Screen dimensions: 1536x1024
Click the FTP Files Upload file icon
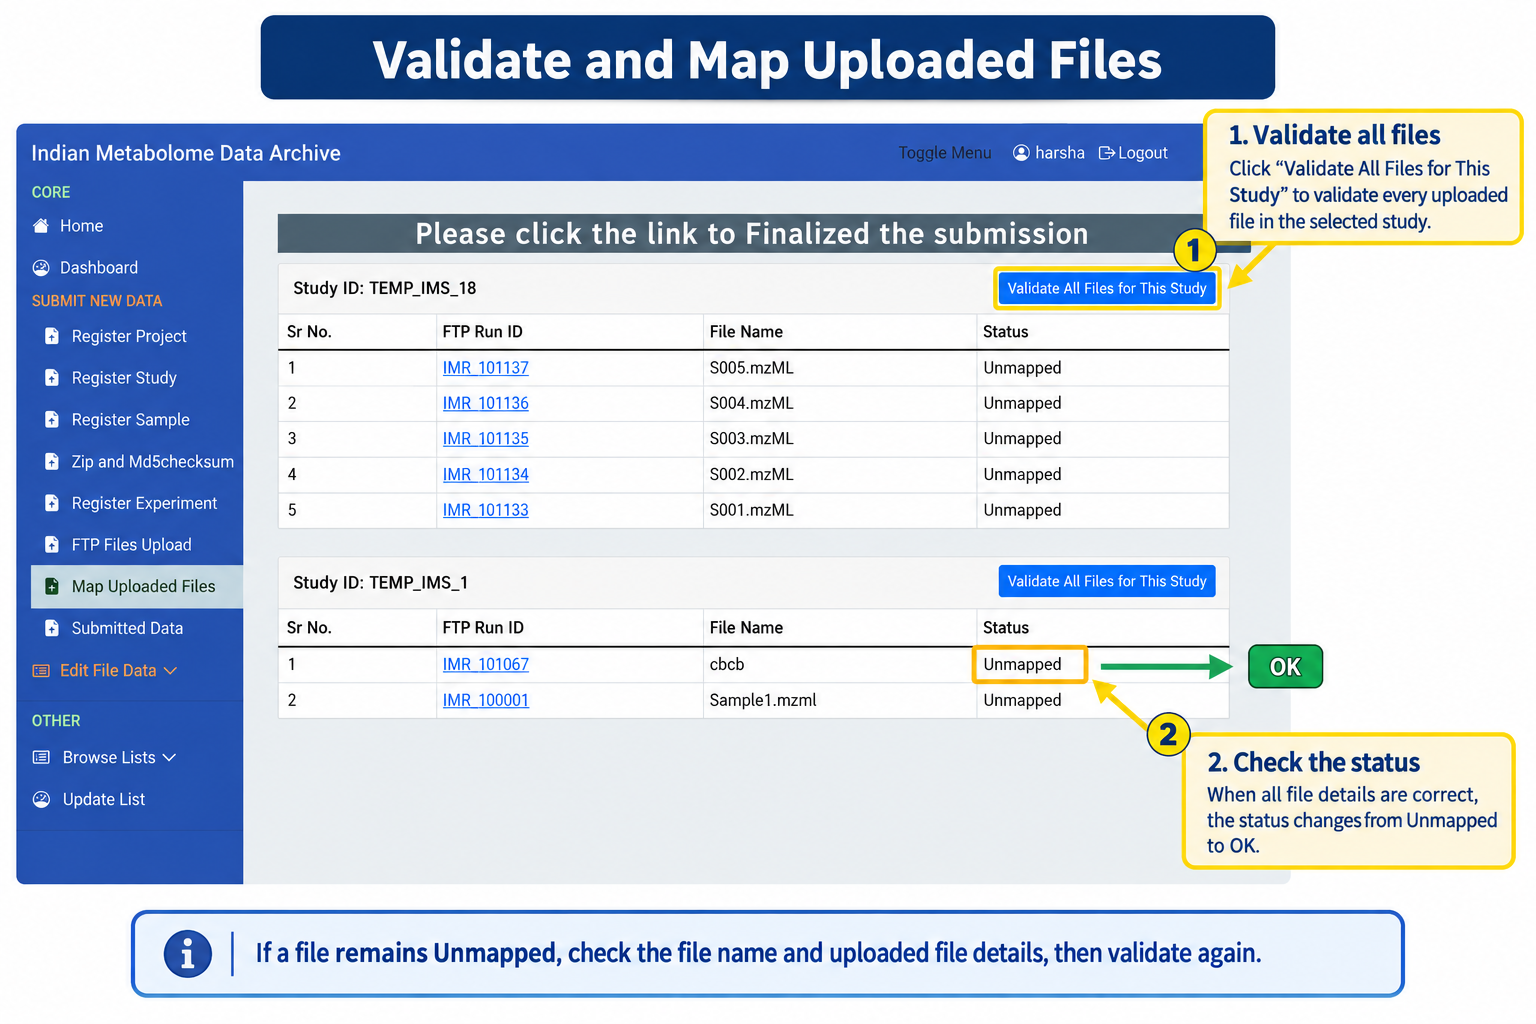tap(52, 545)
